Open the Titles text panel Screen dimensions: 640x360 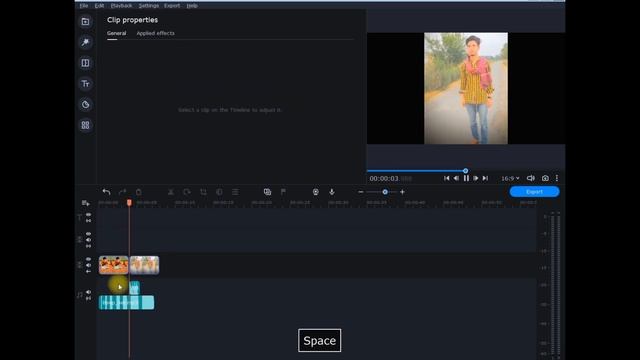point(85,84)
